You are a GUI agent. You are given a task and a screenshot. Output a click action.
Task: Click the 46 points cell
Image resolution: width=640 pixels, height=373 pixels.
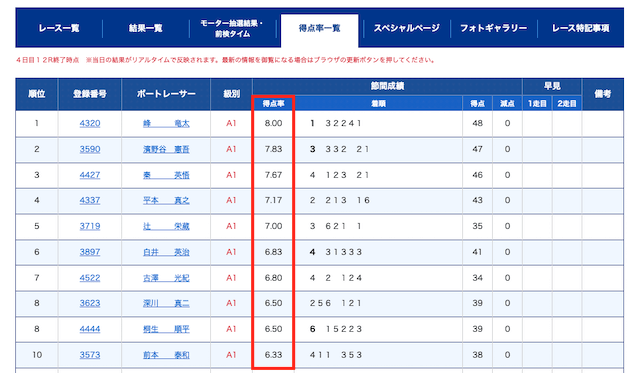[478, 175]
